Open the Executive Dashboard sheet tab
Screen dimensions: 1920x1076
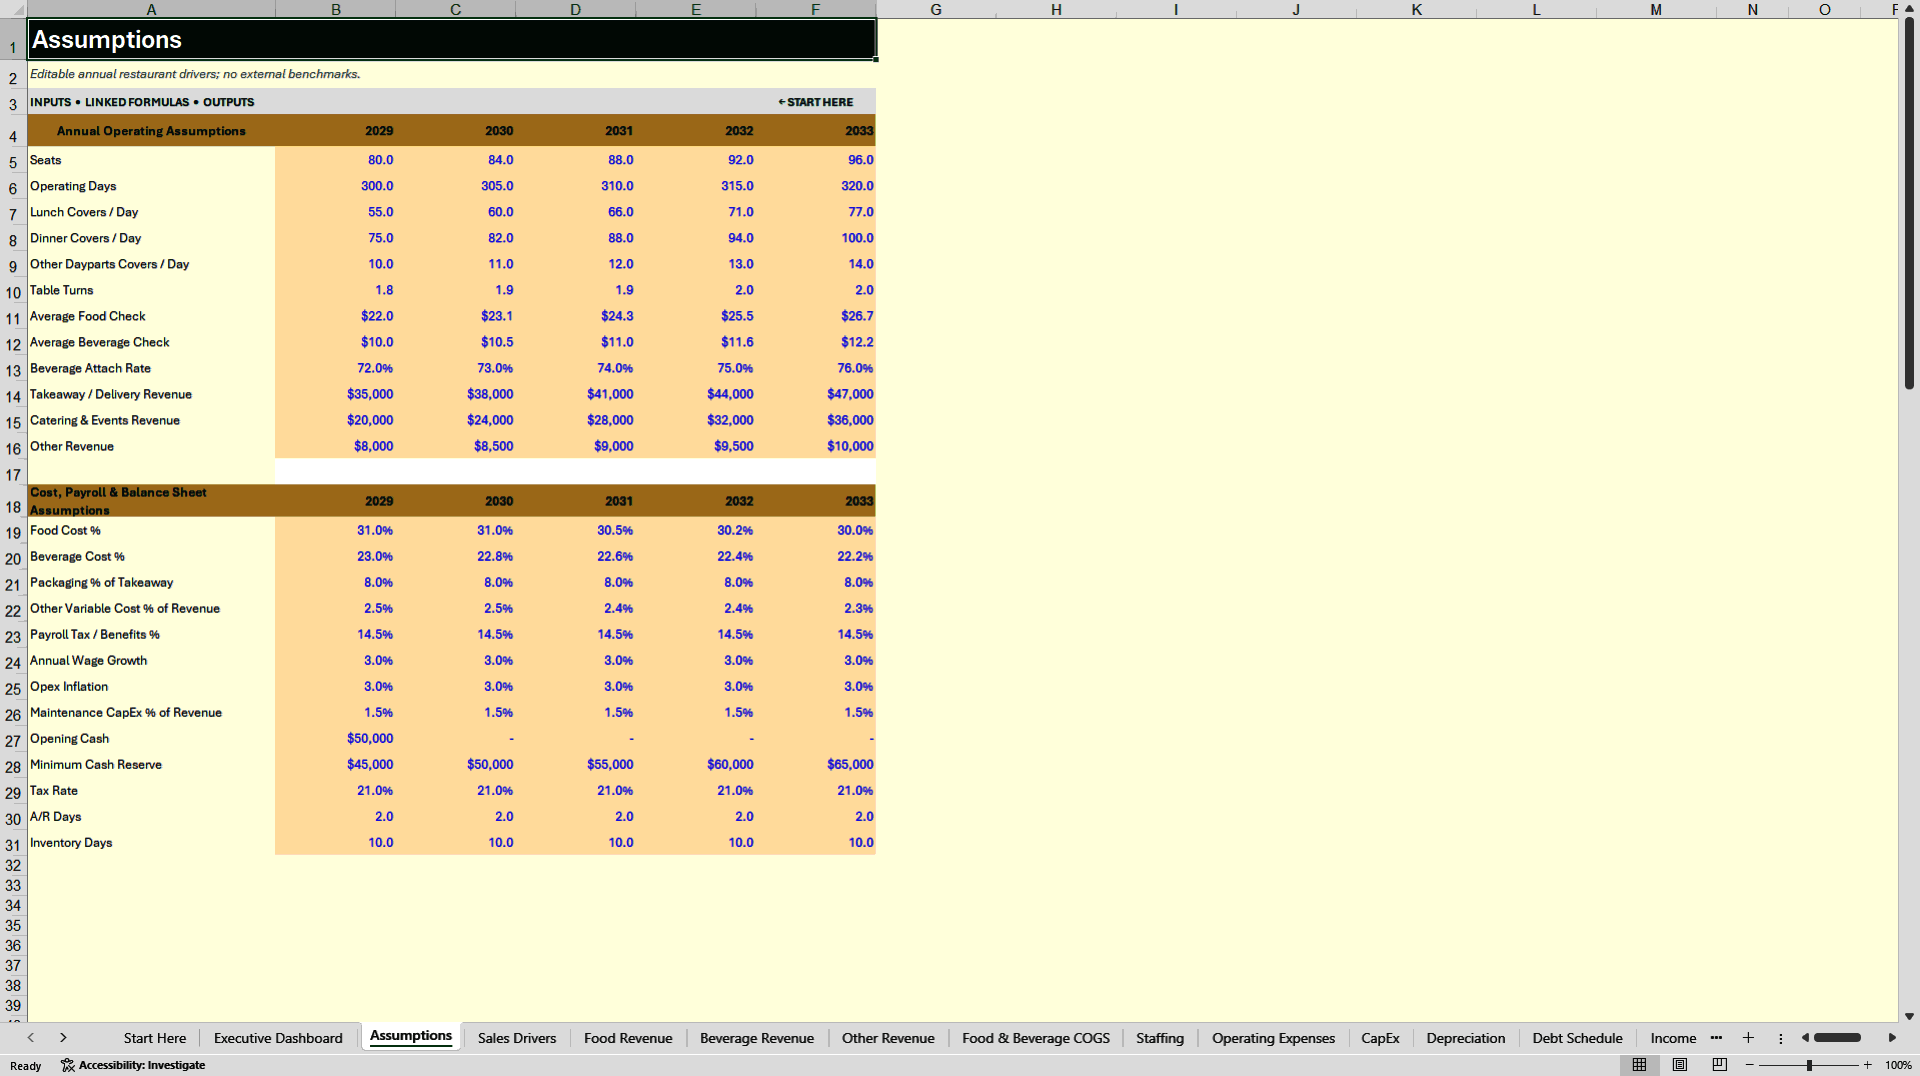[x=278, y=1038]
